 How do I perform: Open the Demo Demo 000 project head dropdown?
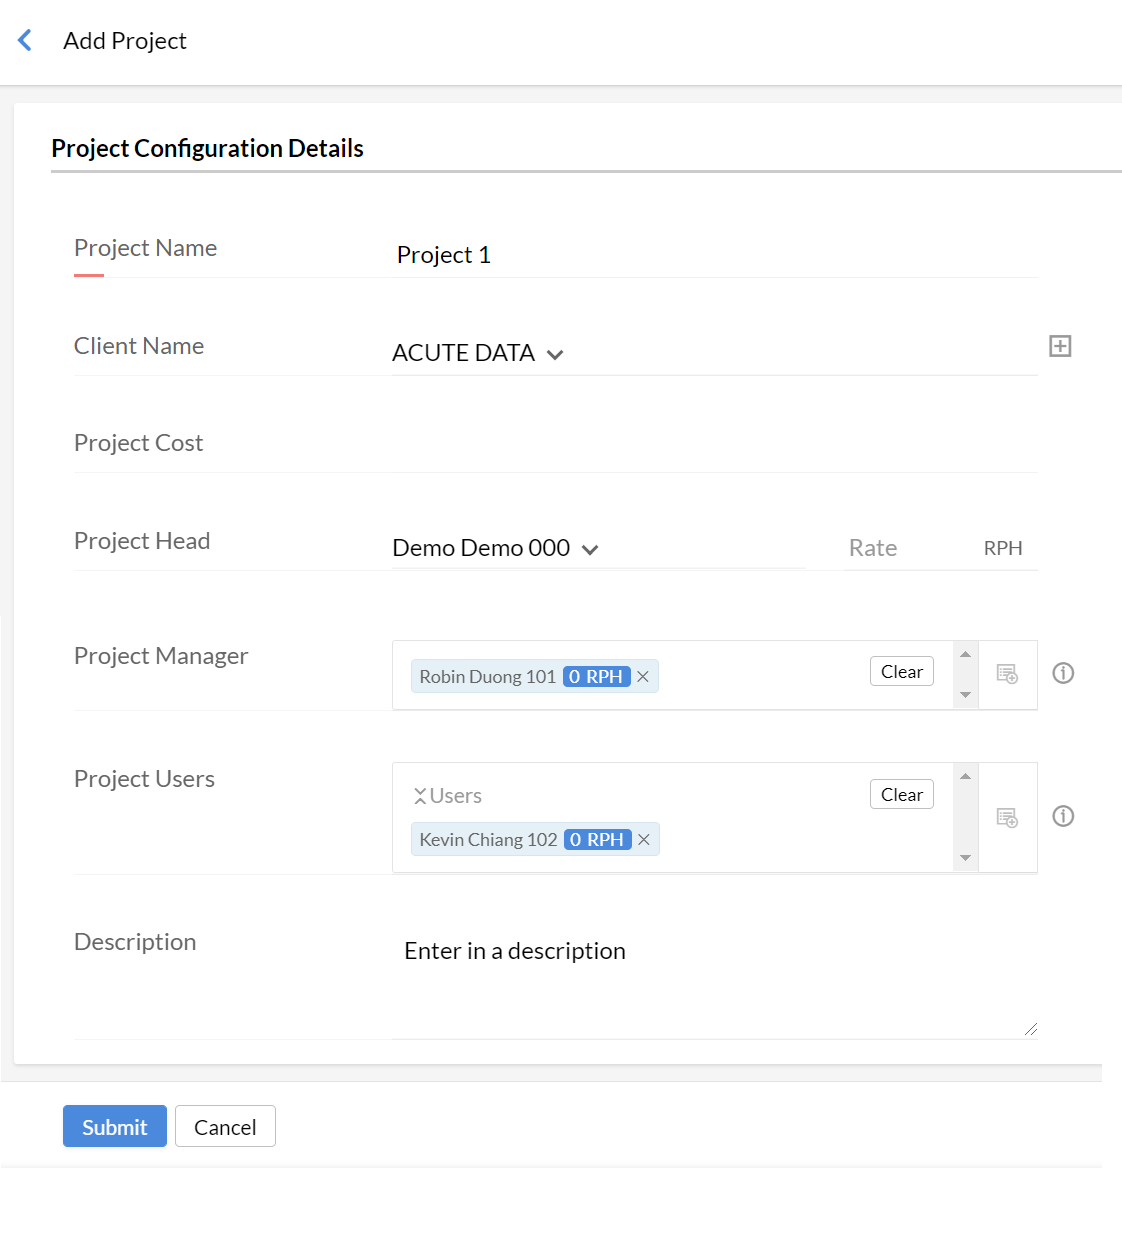(x=495, y=548)
